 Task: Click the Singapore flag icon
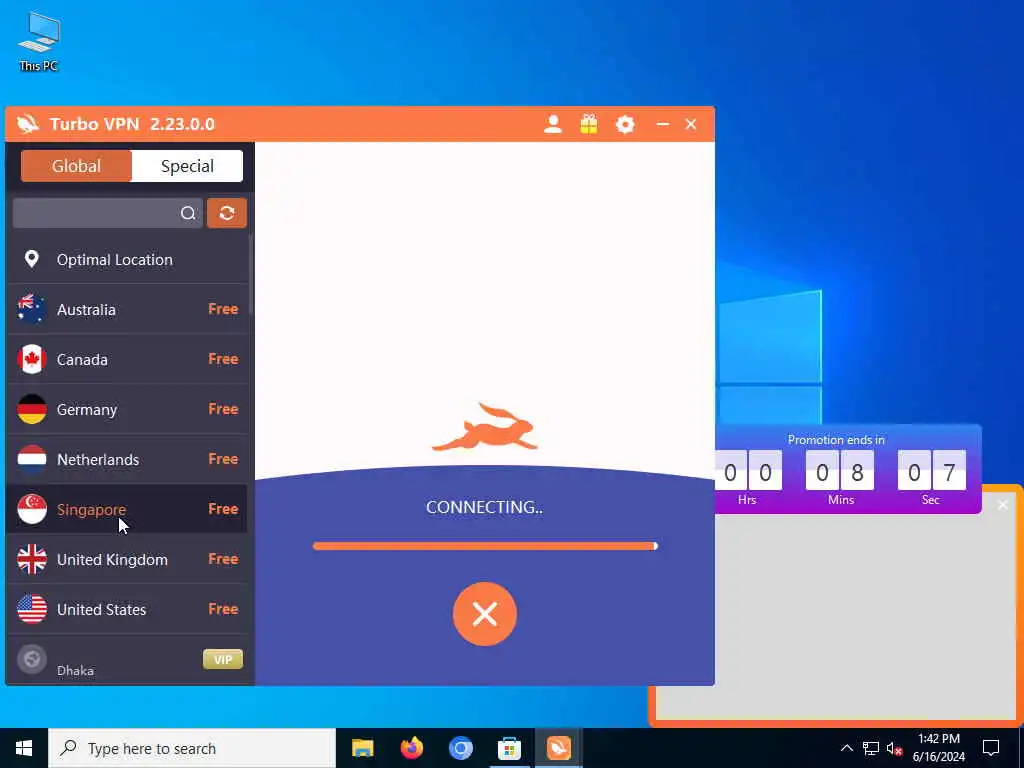31,509
